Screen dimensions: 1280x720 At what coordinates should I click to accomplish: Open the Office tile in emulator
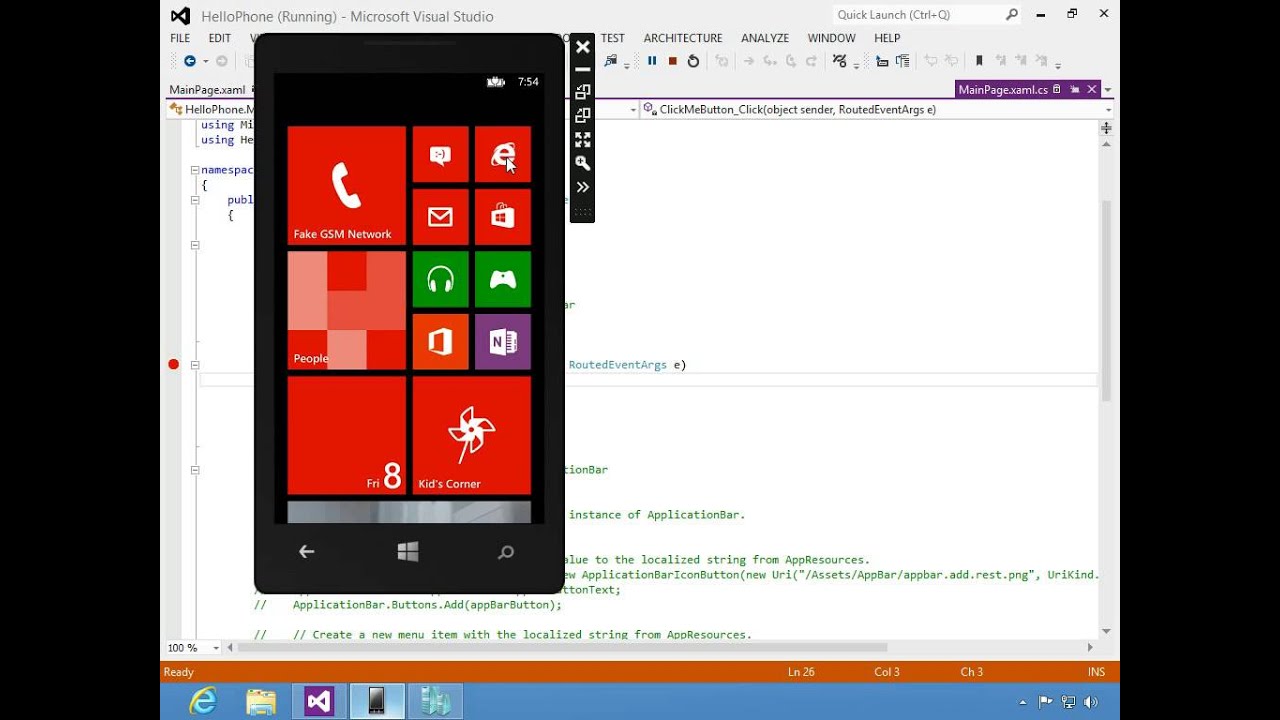coord(440,342)
